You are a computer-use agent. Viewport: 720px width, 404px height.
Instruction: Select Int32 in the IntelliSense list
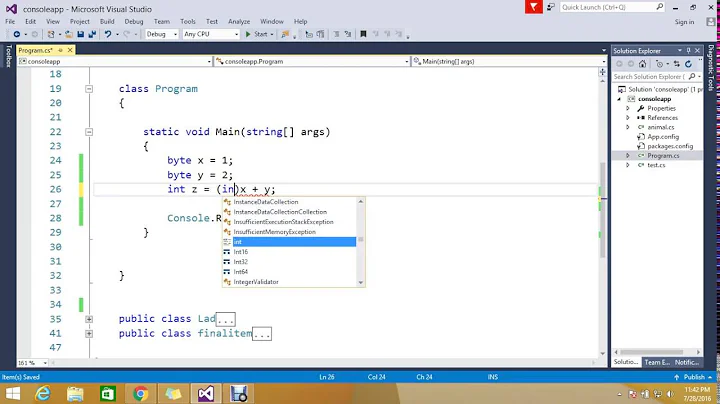click(x=241, y=262)
